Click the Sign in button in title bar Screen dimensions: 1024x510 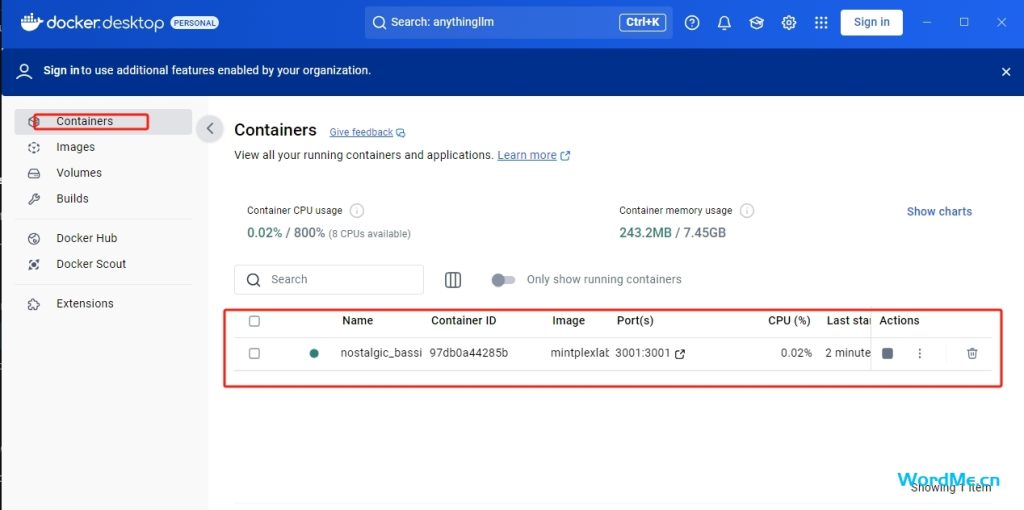coord(871,22)
